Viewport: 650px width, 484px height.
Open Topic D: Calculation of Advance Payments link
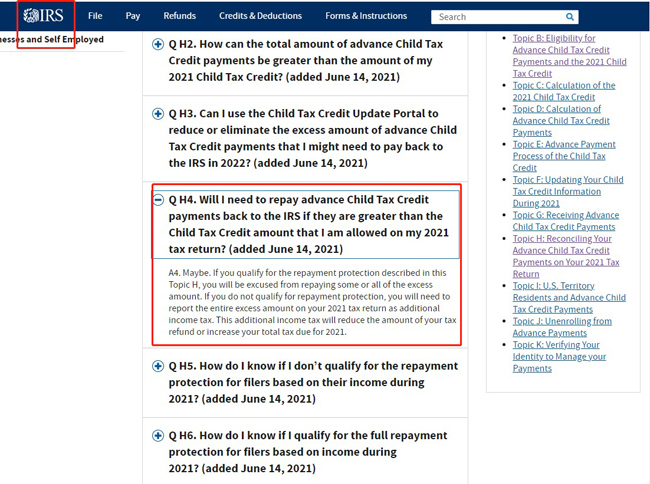561,121
